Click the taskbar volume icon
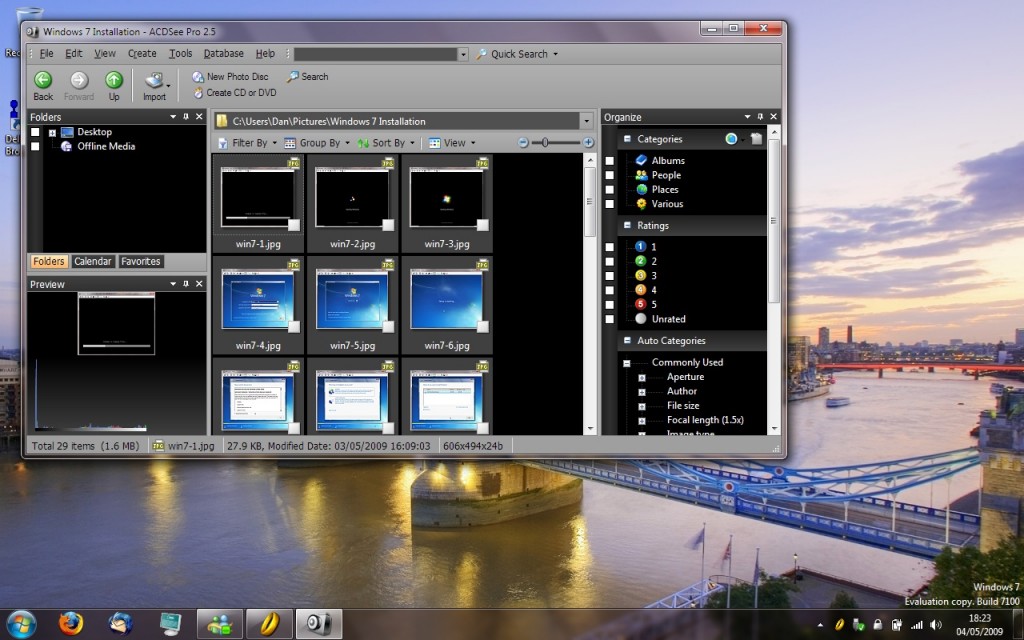1024x640 pixels. point(936,625)
